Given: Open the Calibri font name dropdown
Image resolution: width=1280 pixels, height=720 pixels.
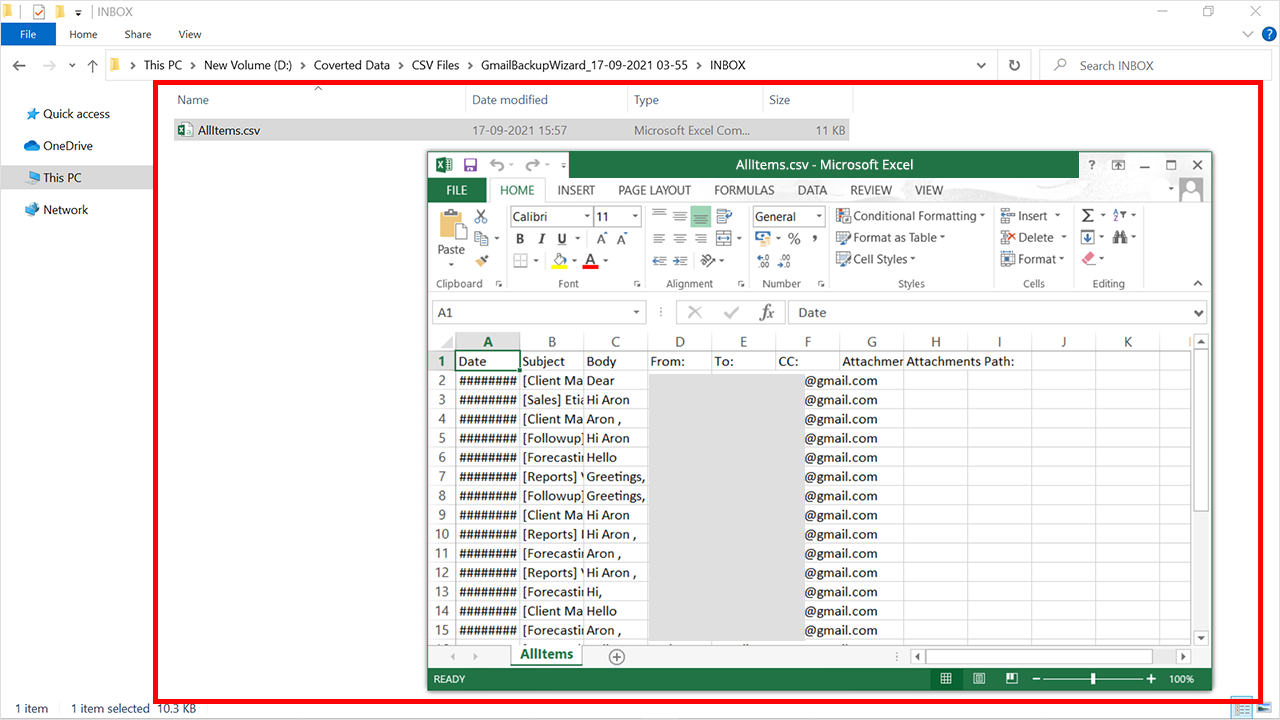Looking at the screenshot, I should (586, 217).
